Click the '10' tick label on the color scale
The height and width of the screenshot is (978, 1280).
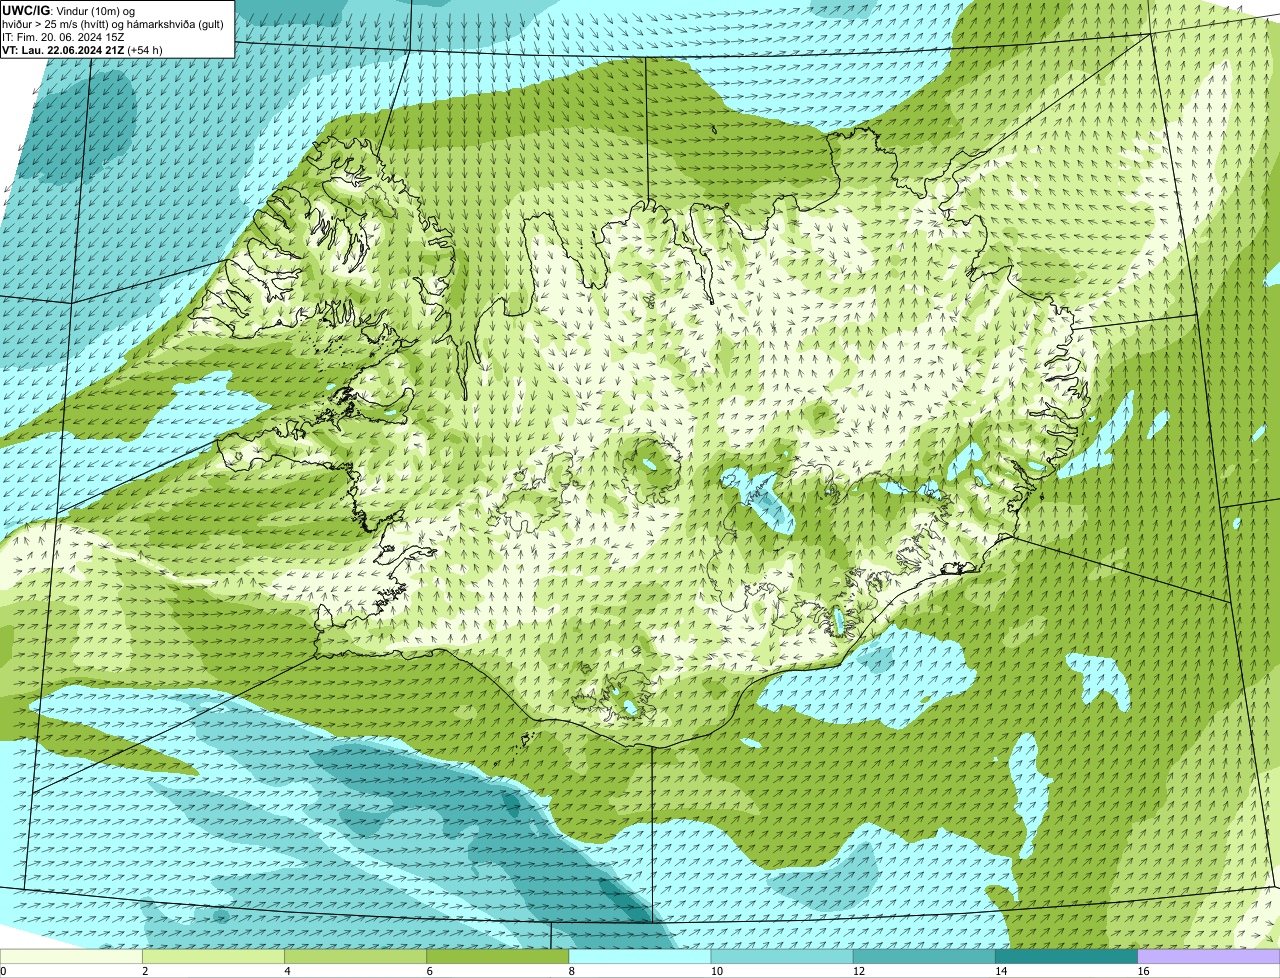716,971
